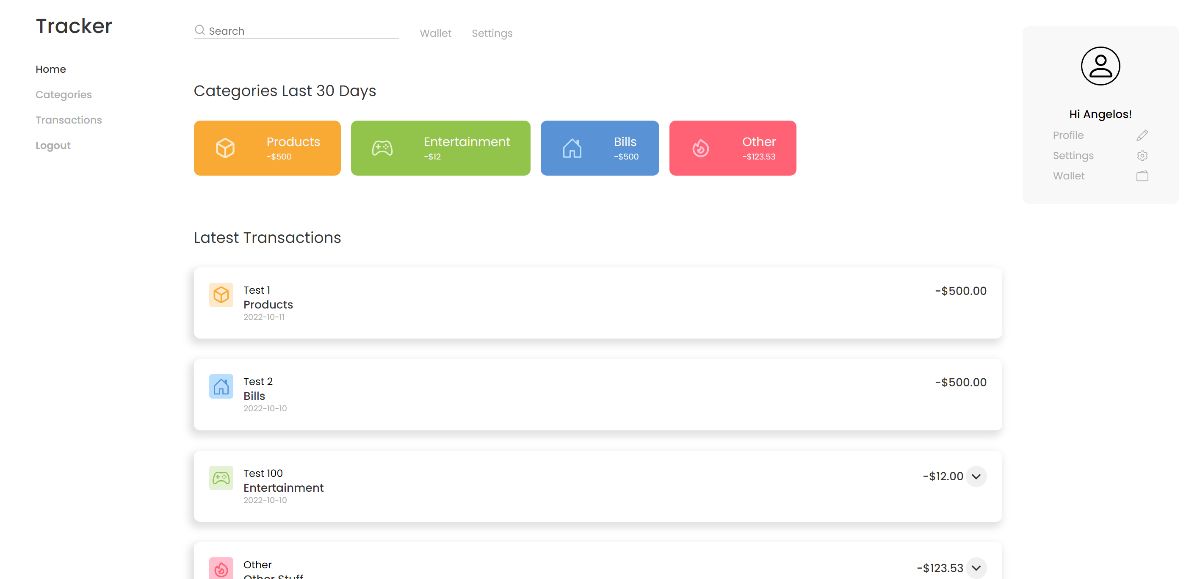The width and height of the screenshot is (1200, 579).
Task: Expand the -$123.53 Other transaction chevron
Action: pyautogui.click(x=976, y=567)
